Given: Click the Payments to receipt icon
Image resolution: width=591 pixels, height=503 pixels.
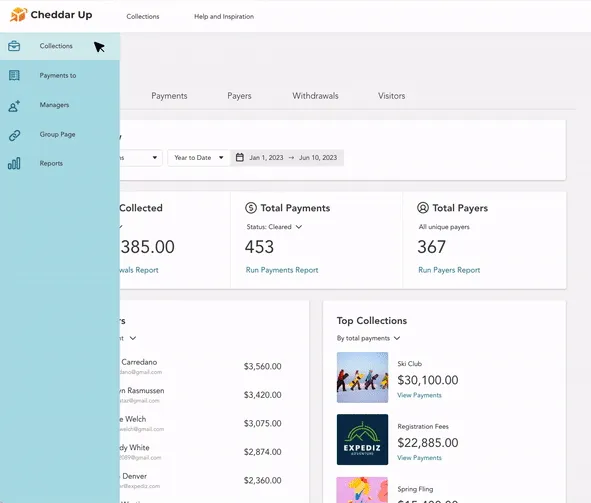Looking at the screenshot, I should point(14,75).
